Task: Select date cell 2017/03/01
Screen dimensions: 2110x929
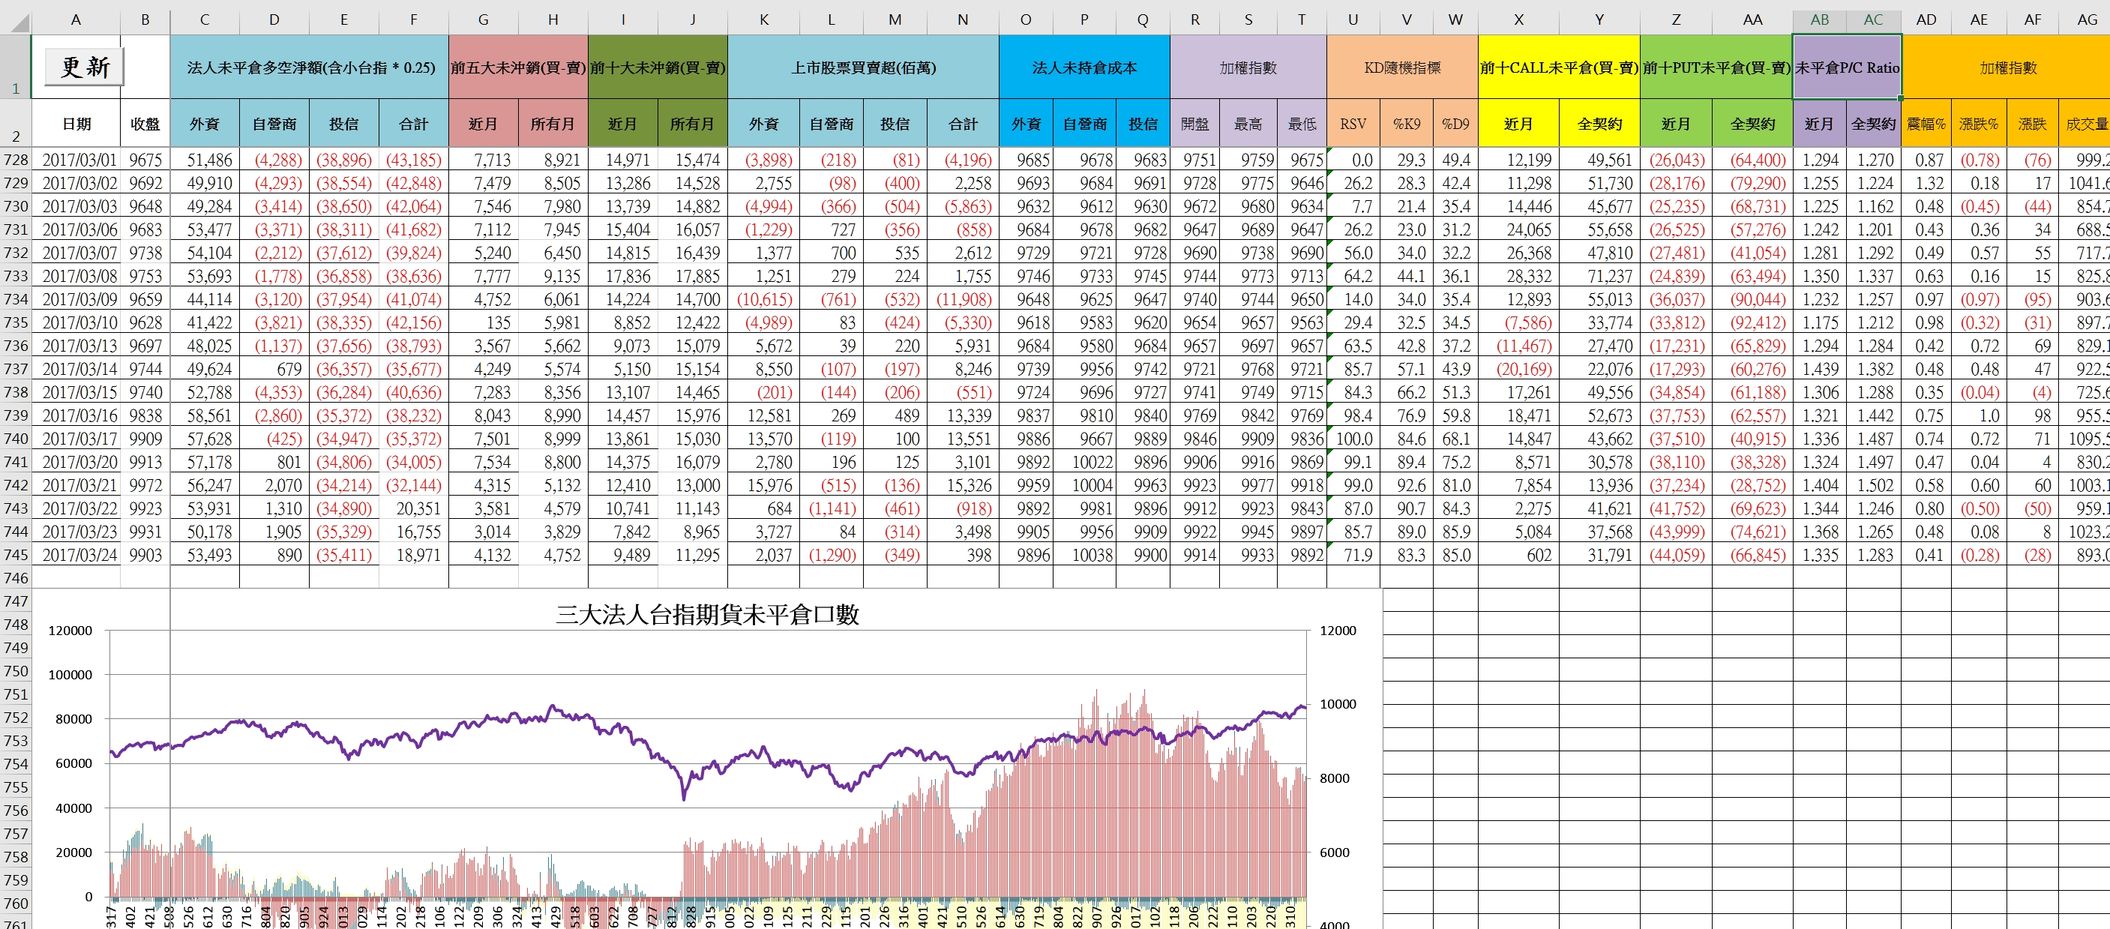Action: coord(76,160)
